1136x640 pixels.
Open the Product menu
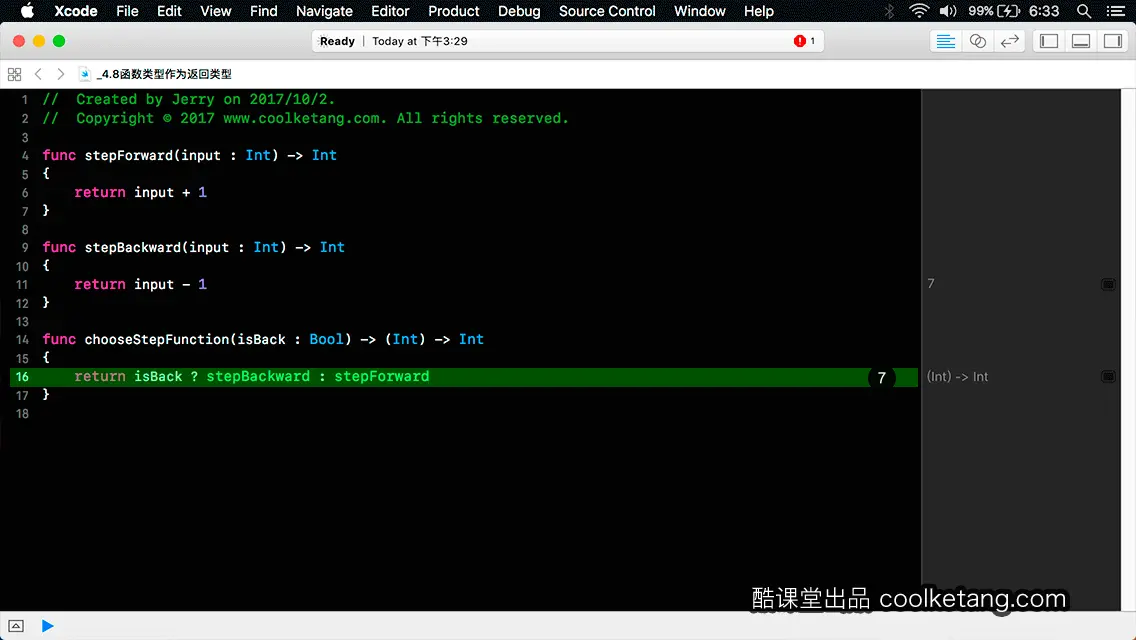tap(454, 11)
